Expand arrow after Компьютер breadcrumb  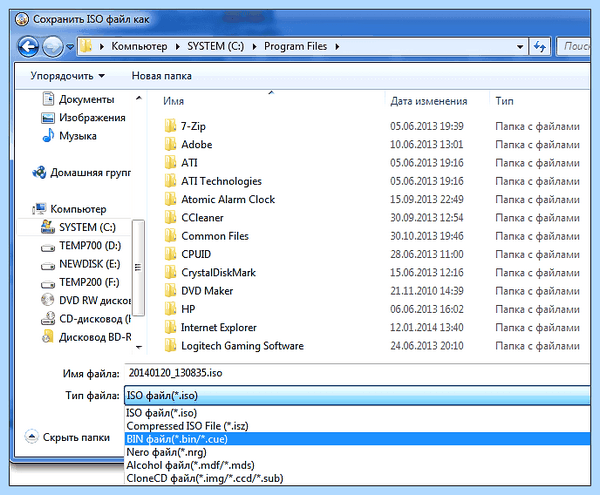[x=178, y=47]
